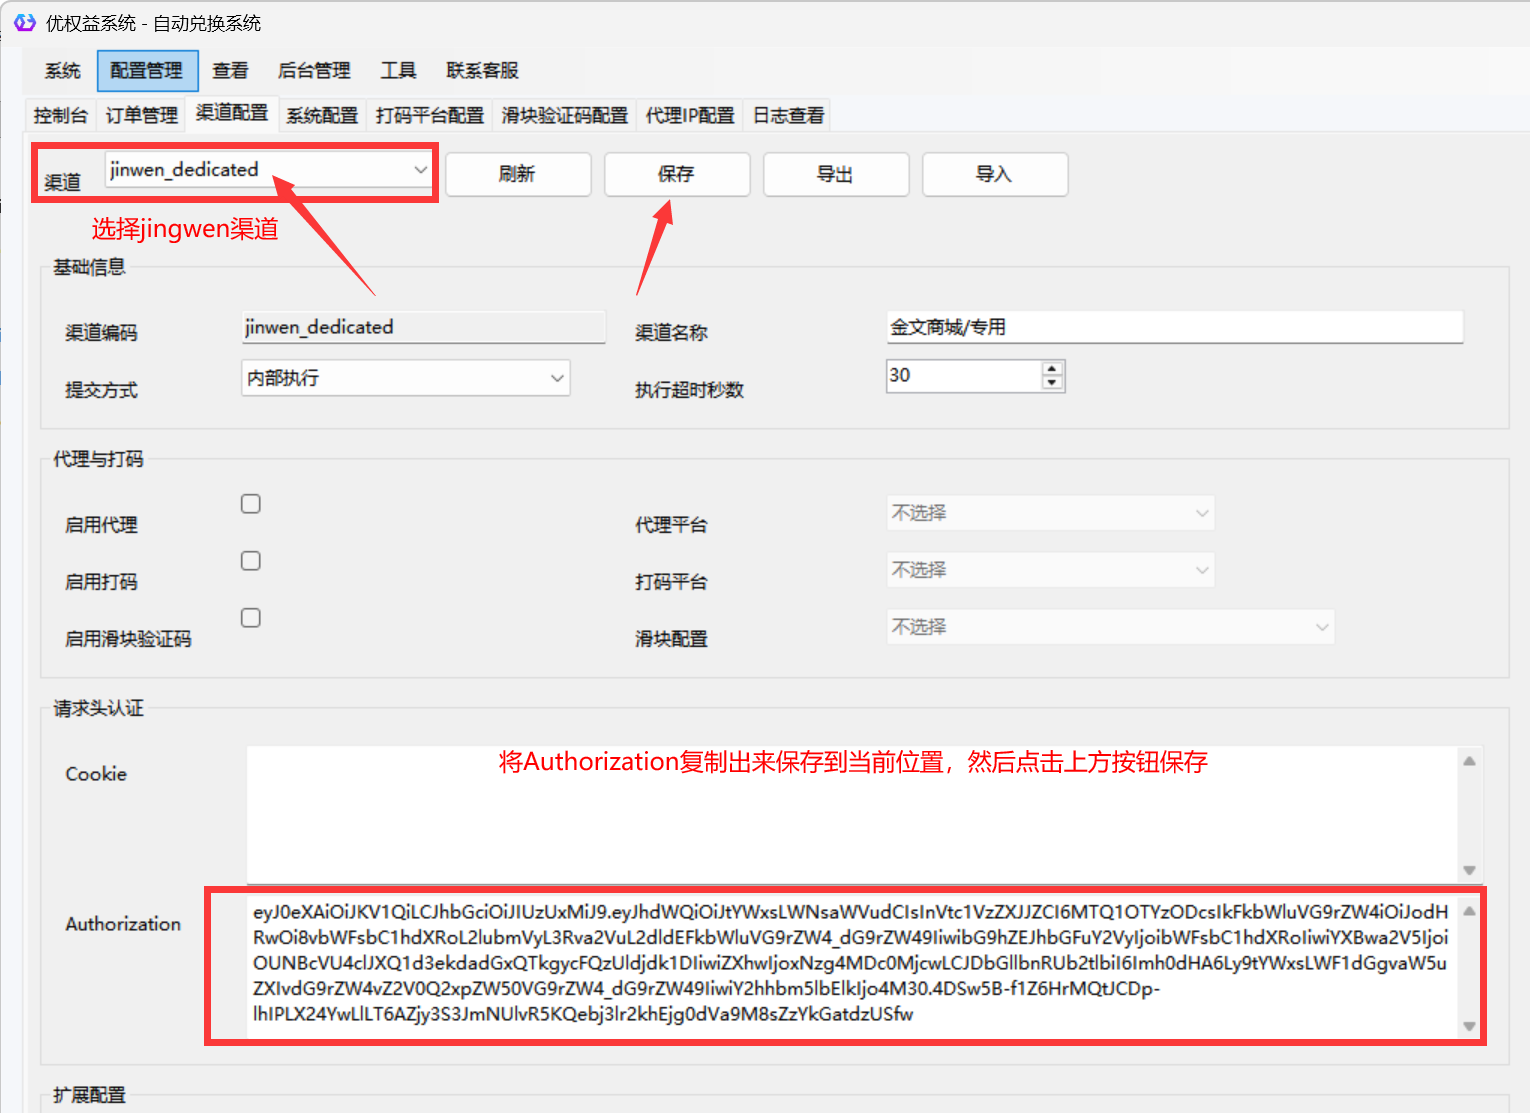Click Cookie scrollbar down arrow

1469,870
